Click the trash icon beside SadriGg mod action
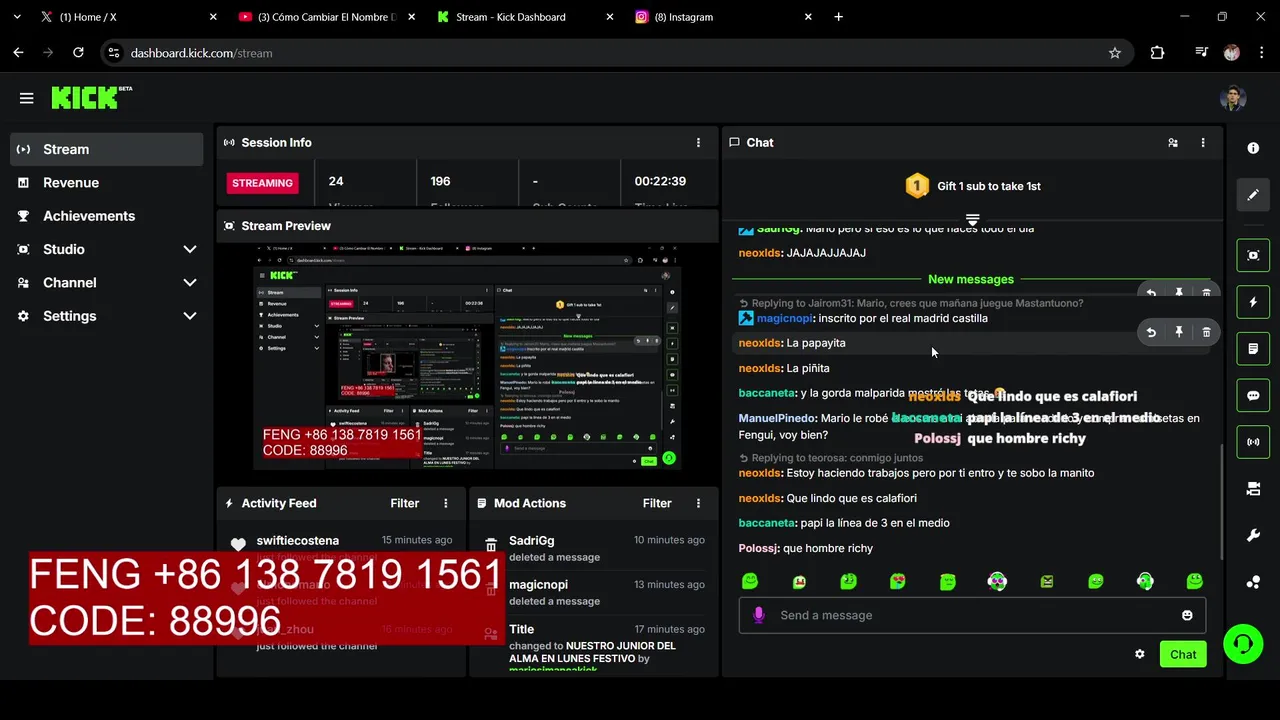Screen dimensions: 1280x720 coord(491,545)
